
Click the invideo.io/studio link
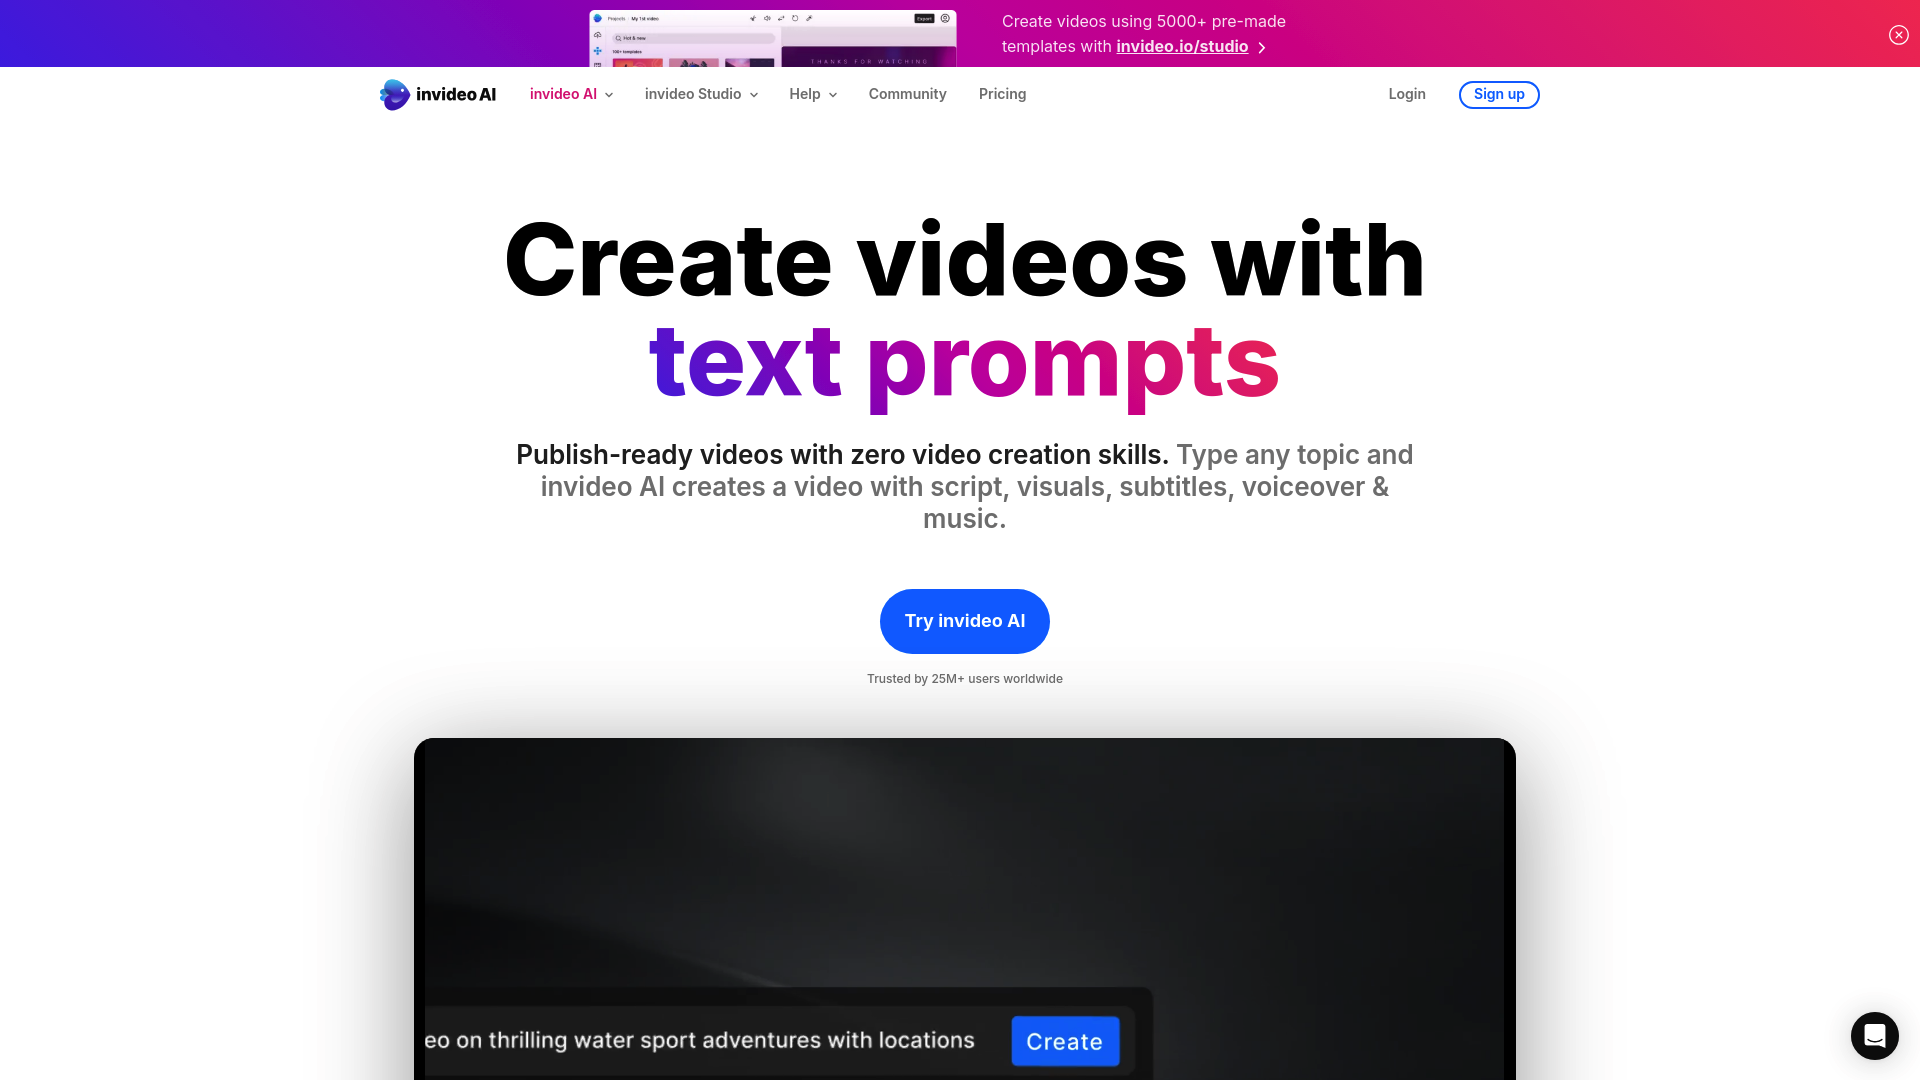1182,46
